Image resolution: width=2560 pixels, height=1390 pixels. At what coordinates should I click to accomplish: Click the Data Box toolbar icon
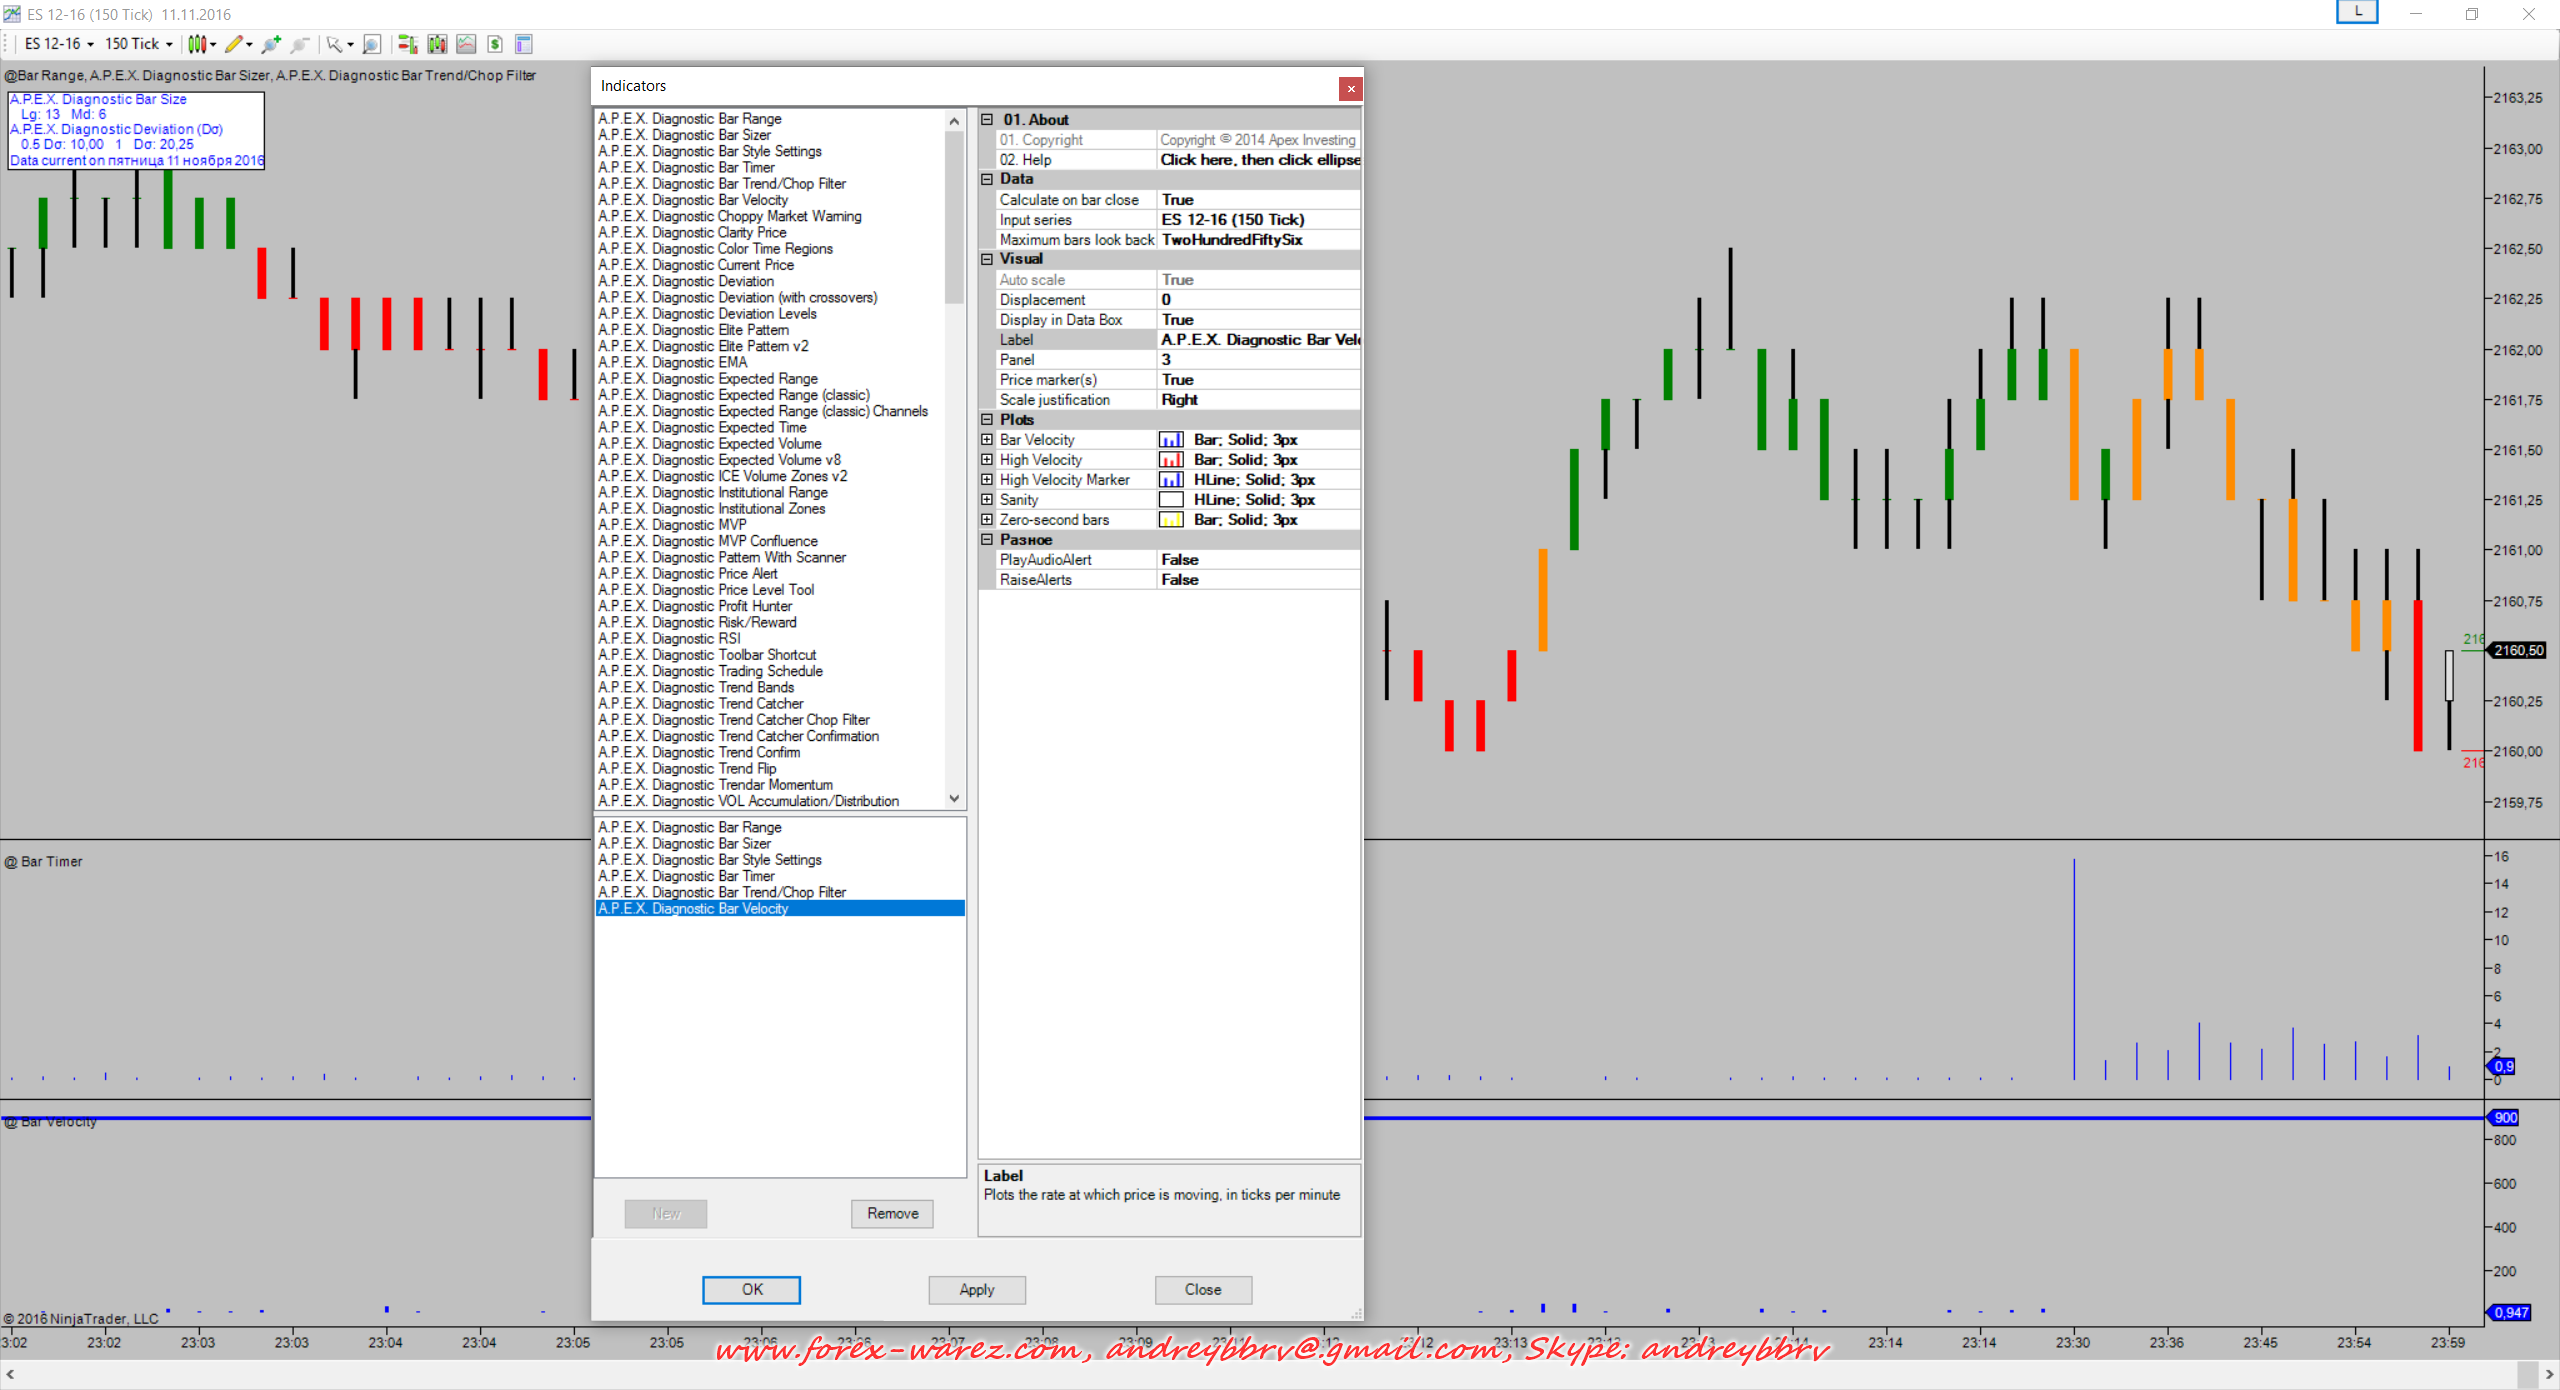pos(523,44)
